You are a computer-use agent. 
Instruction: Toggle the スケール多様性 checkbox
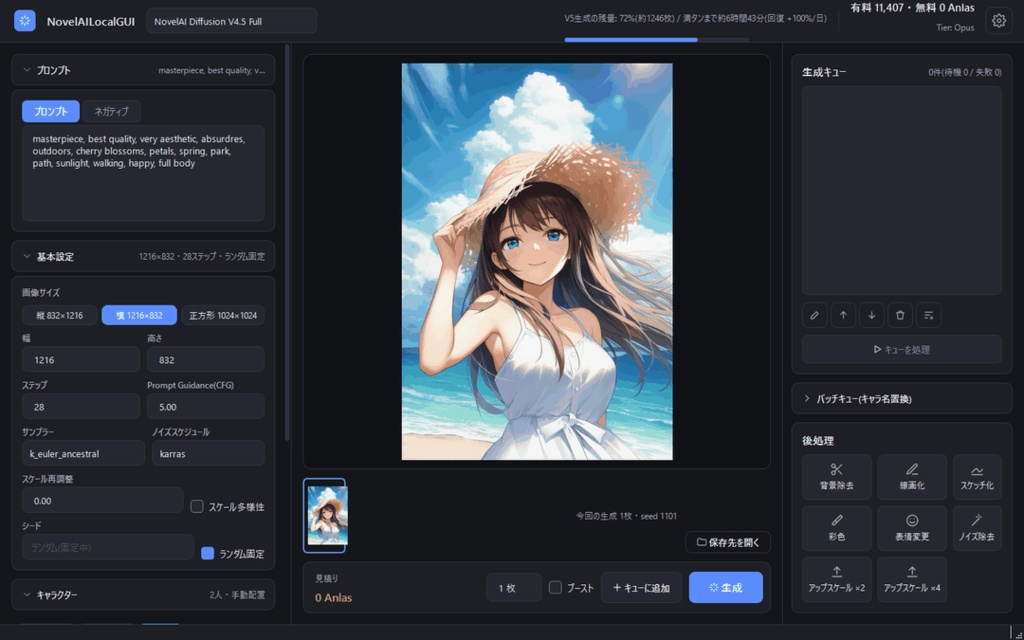click(x=197, y=506)
